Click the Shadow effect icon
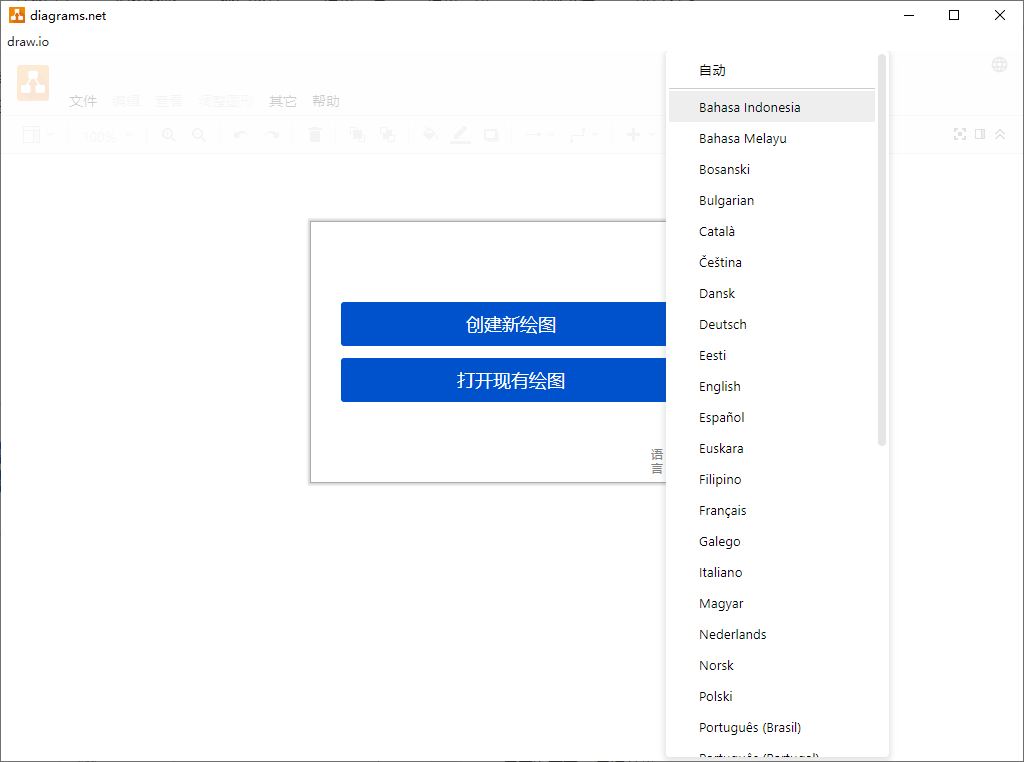The height and width of the screenshot is (762, 1024). point(491,134)
